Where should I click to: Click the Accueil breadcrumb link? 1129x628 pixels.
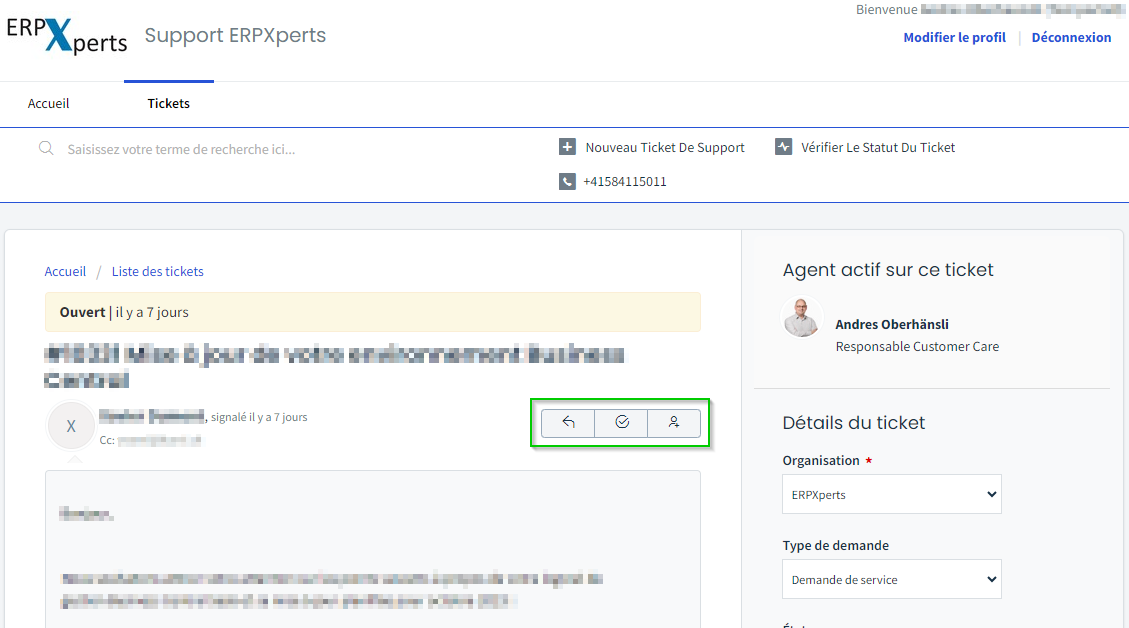click(x=65, y=272)
